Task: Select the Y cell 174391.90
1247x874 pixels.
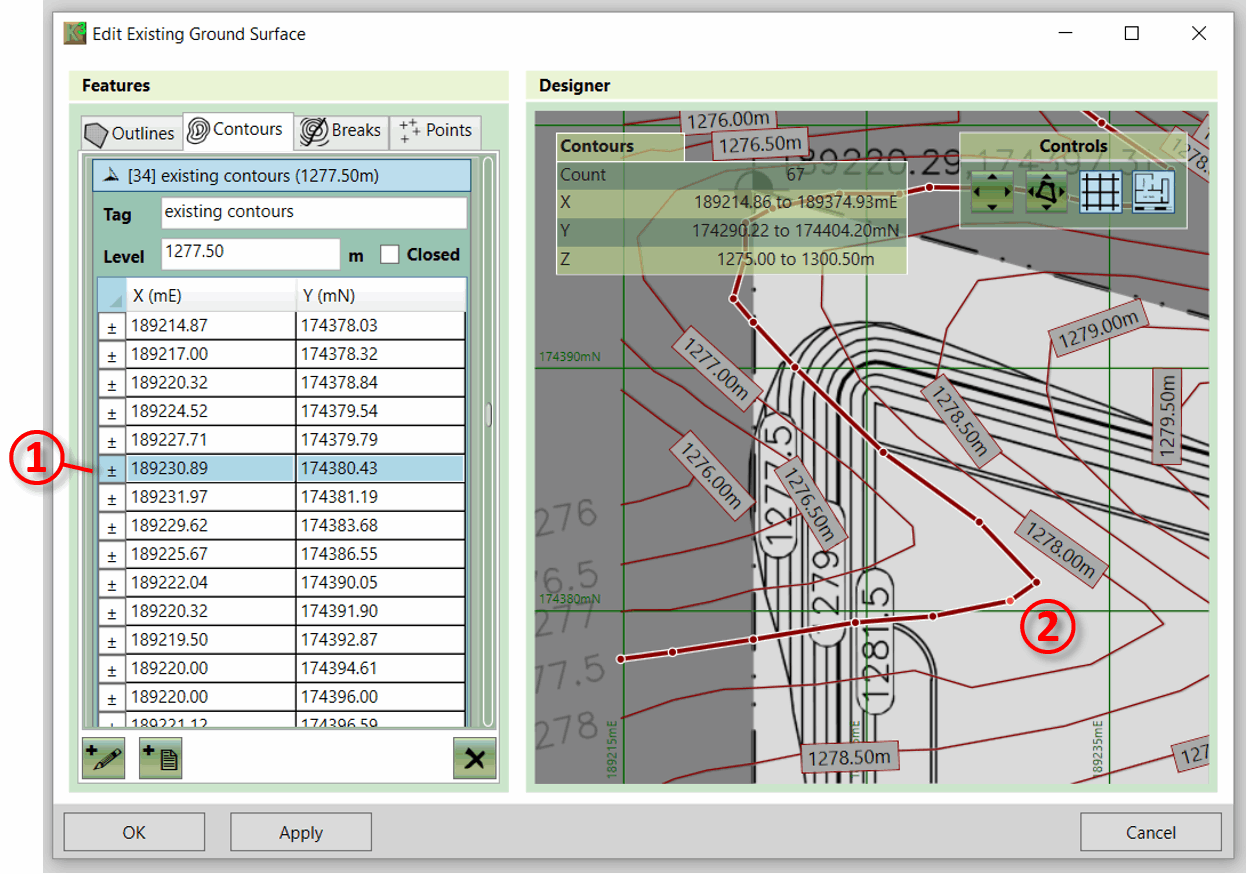Action: click(381, 611)
